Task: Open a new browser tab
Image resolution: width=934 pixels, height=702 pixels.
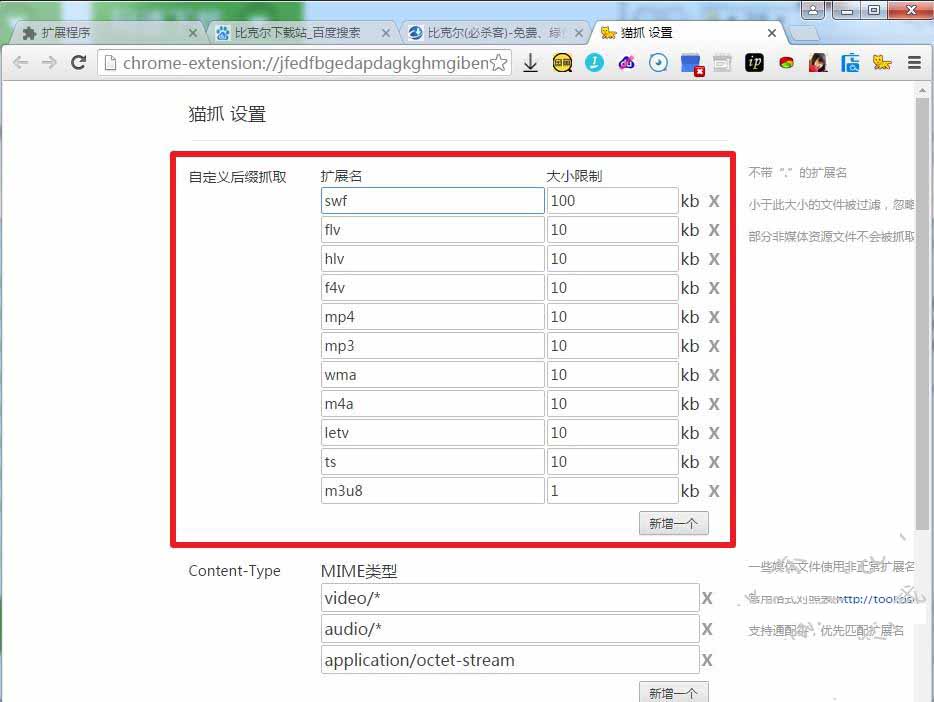Action: click(x=805, y=33)
